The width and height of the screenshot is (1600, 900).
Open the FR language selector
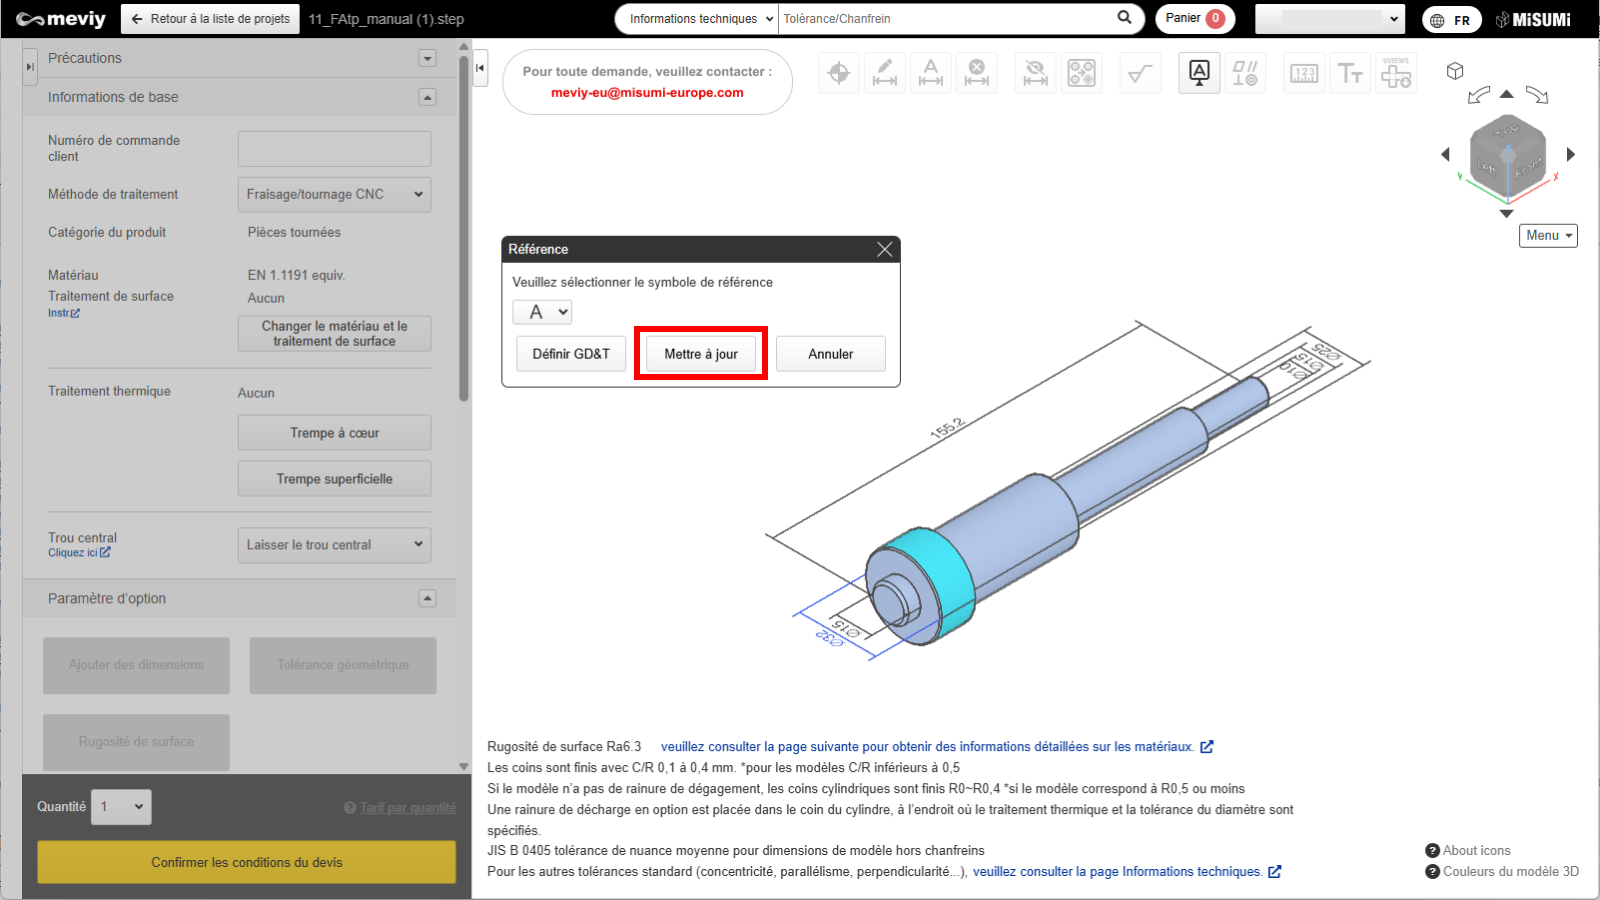pyautogui.click(x=1451, y=20)
